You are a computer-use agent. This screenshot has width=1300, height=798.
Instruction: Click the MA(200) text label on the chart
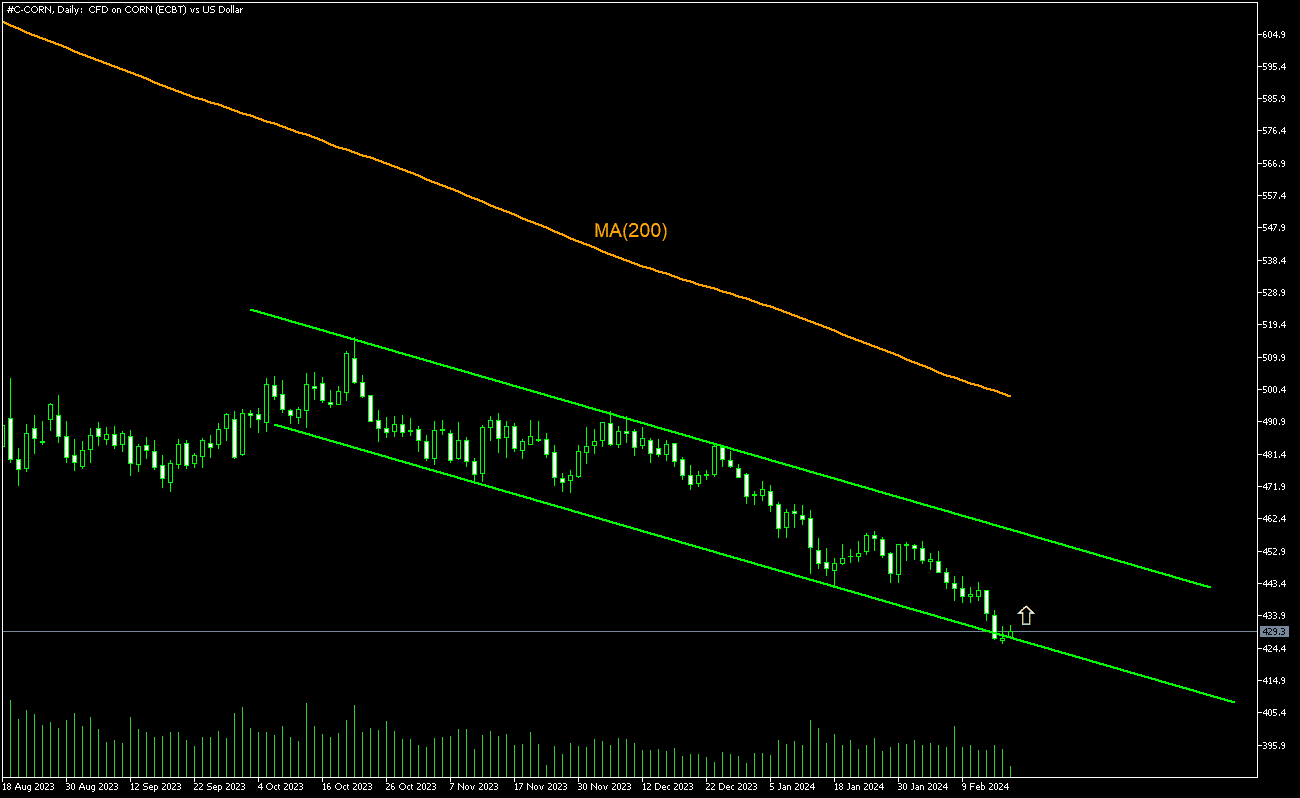click(x=630, y=230)
